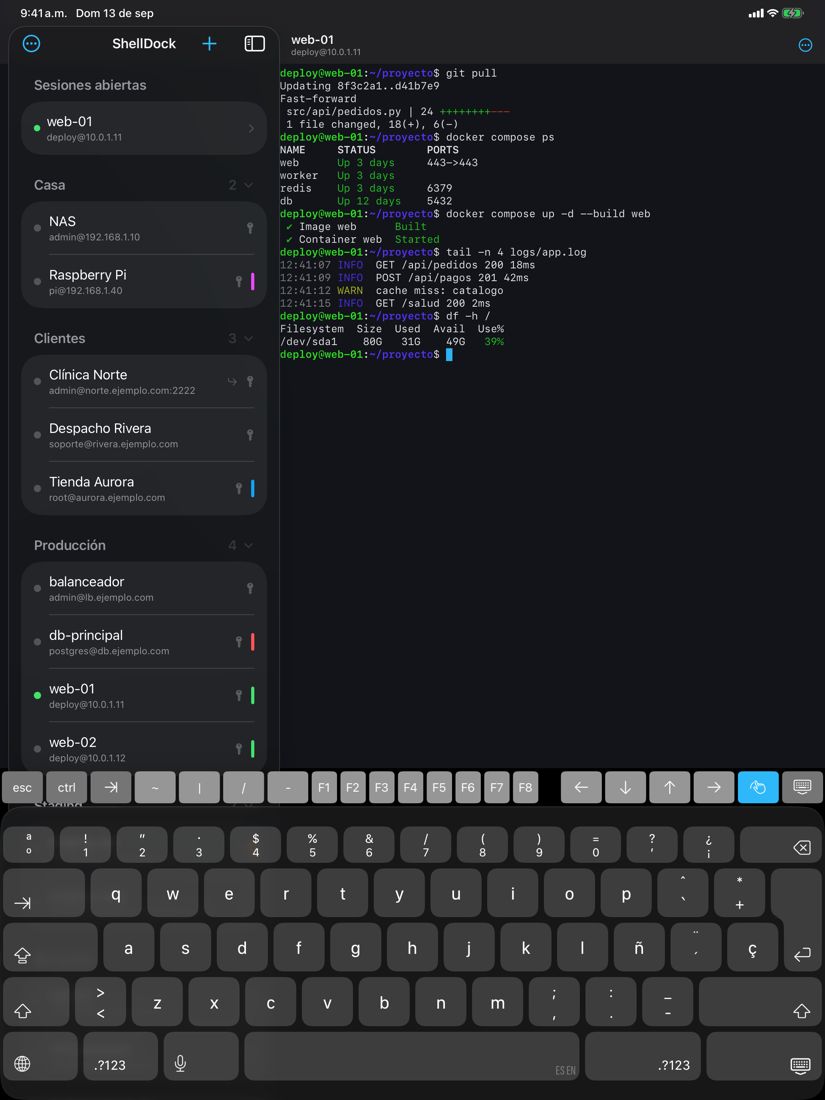Open the balanceador host
The image size is (825, 1100).
point(144,589)
